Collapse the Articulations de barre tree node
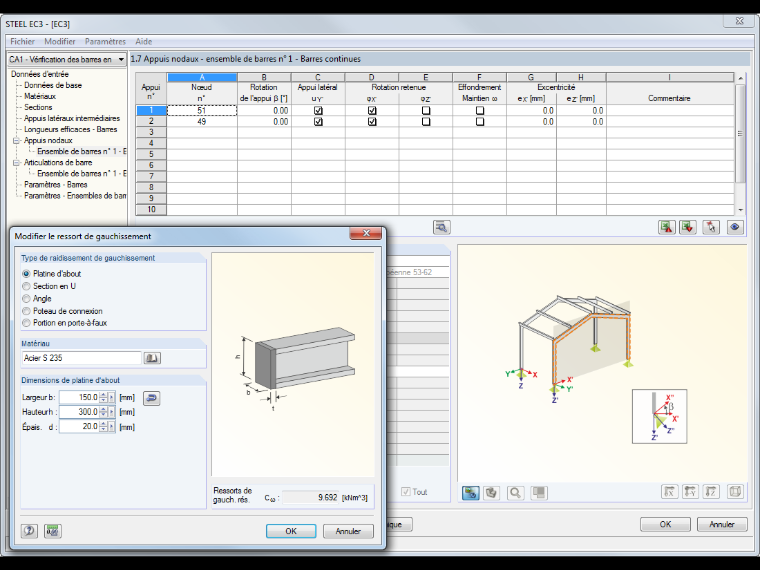The image size is (760, 570). 16,163
